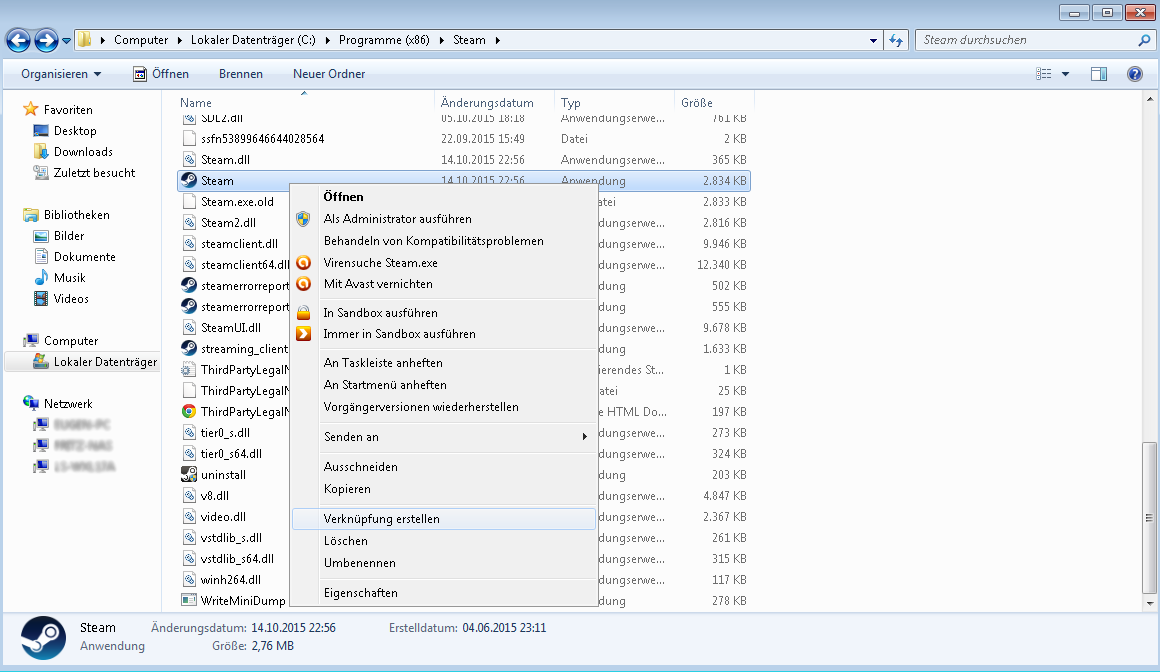
Task: Choose Umbenennen in the context menu
Action: pos(444,563)
